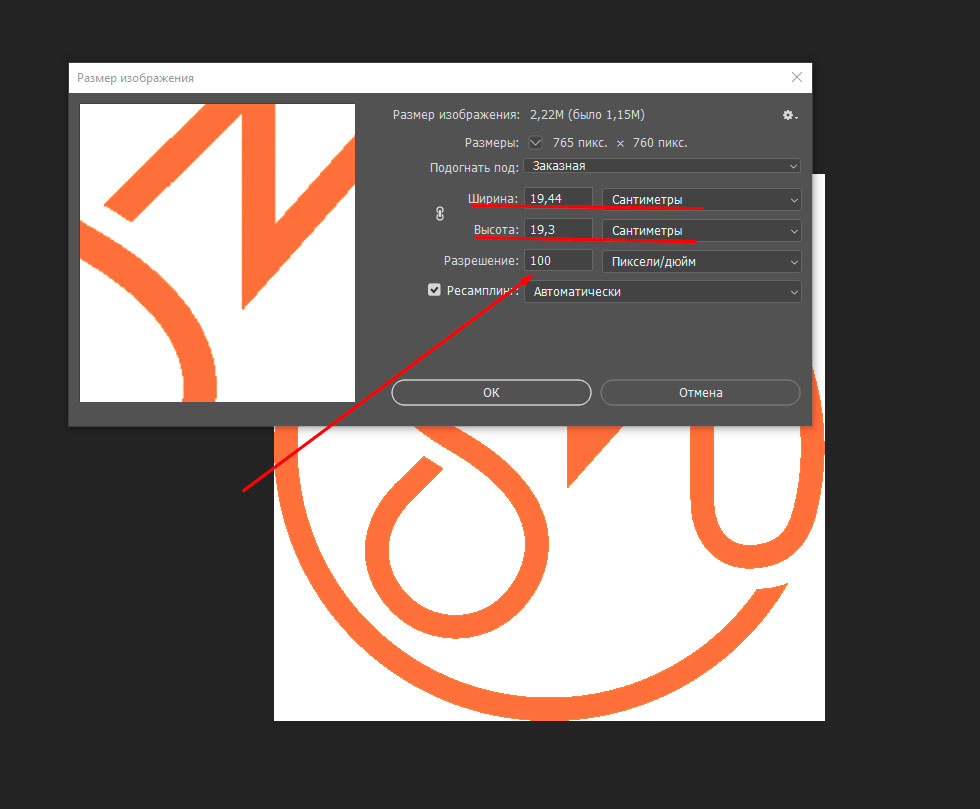Viewport: 980px width, 809px height.
Task: Click the preview thumbnail in the dialog
Action: click(x=218, y=253)
